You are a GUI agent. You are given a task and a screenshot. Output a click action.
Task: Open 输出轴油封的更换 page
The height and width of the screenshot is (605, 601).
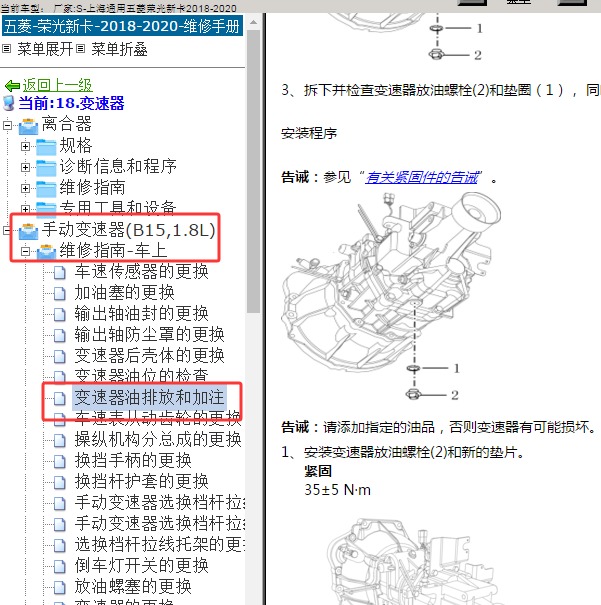(142, 313)
